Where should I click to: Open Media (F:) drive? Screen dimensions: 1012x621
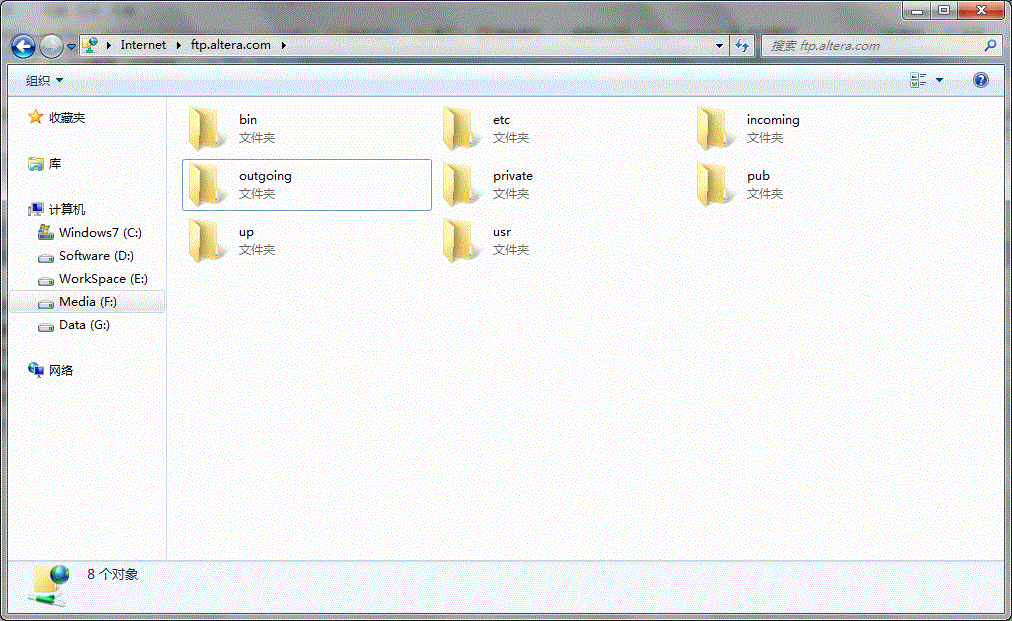coord(88,301)
